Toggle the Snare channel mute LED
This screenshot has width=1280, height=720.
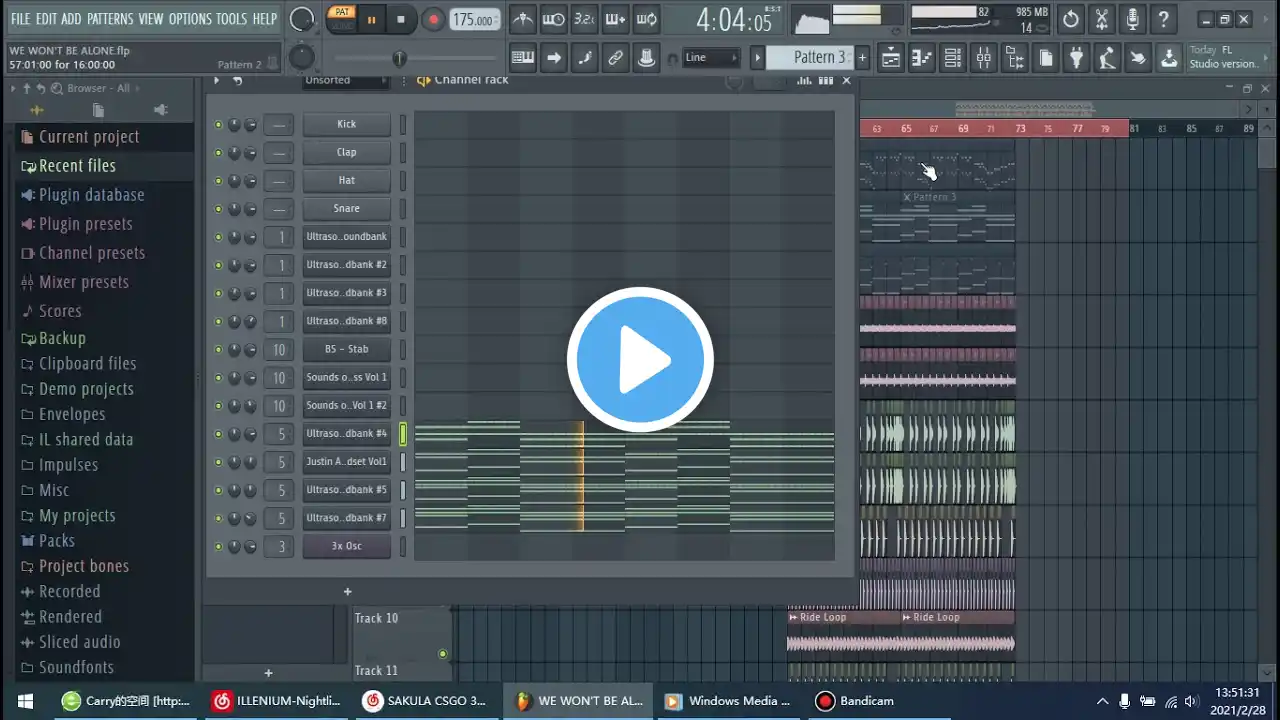pos(218,209)
